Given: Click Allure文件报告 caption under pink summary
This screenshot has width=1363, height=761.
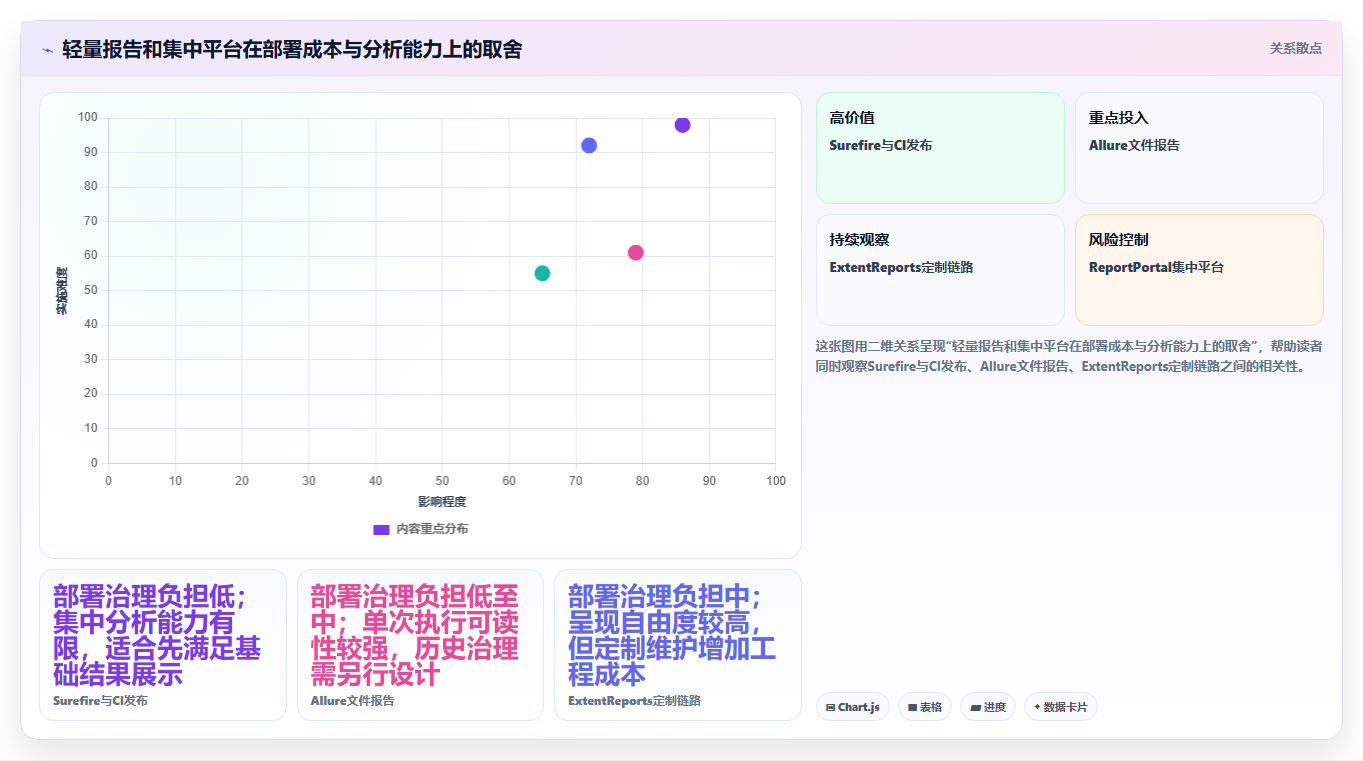Looking at the screenshot, I should tap(352, 701).
